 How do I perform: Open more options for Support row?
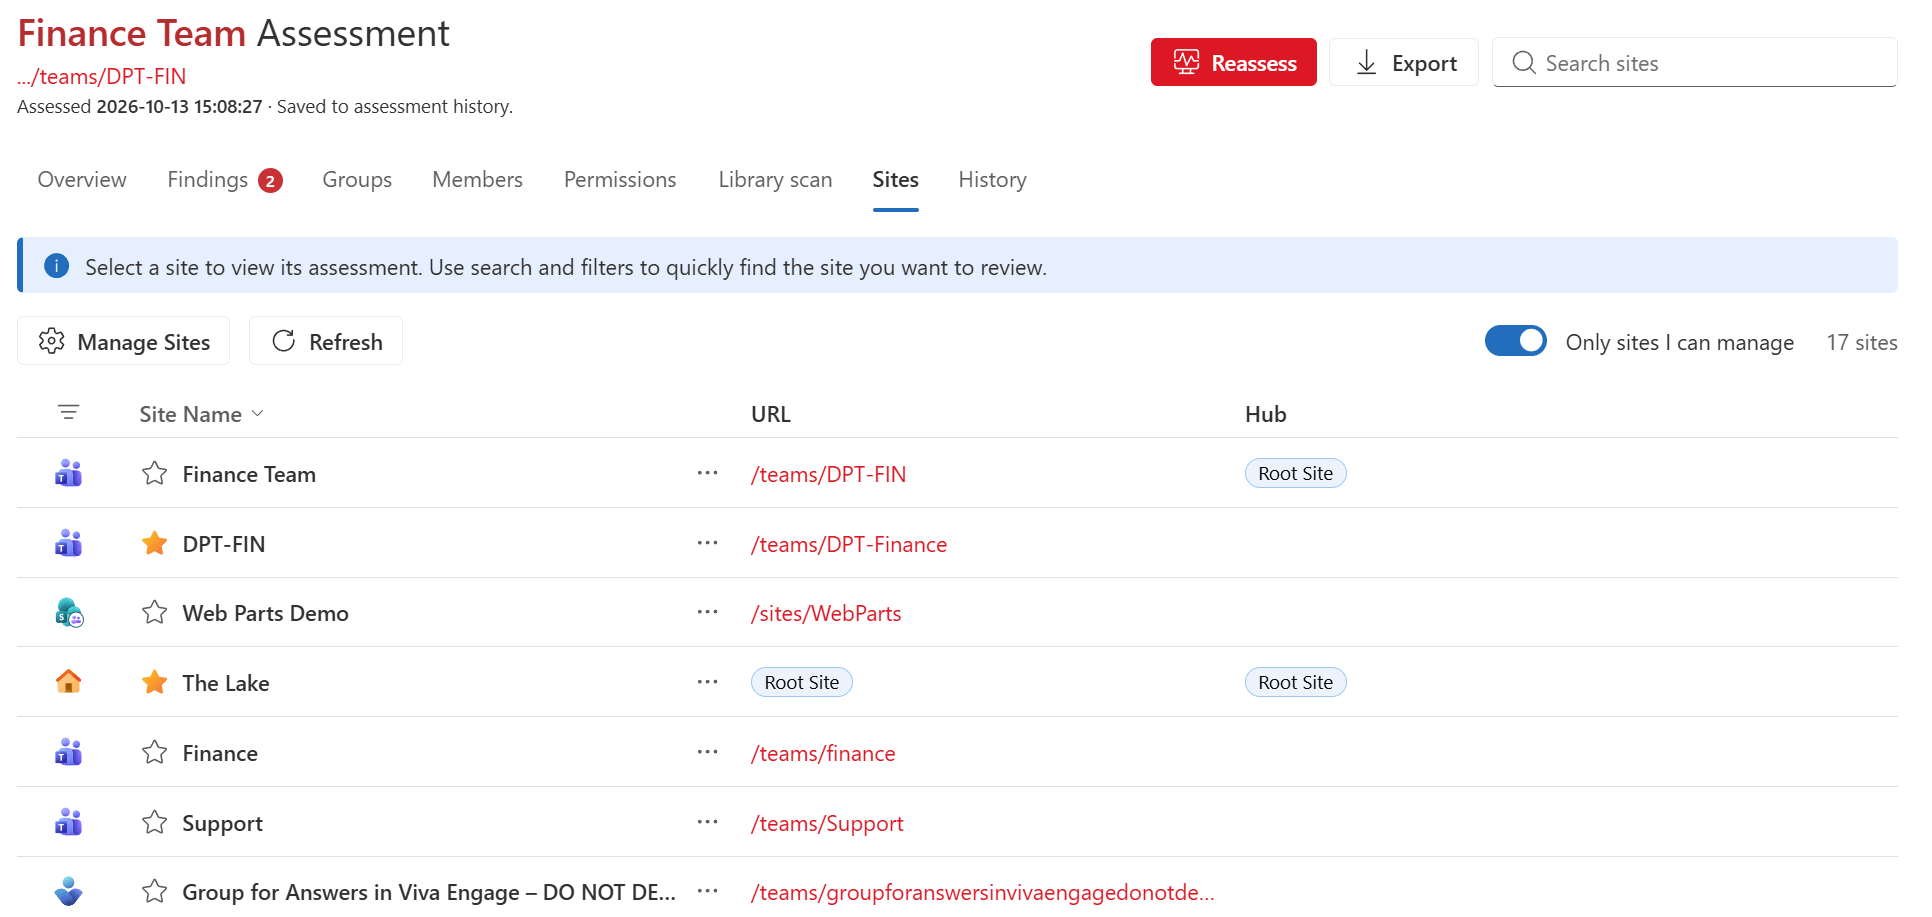pos(707,822)
